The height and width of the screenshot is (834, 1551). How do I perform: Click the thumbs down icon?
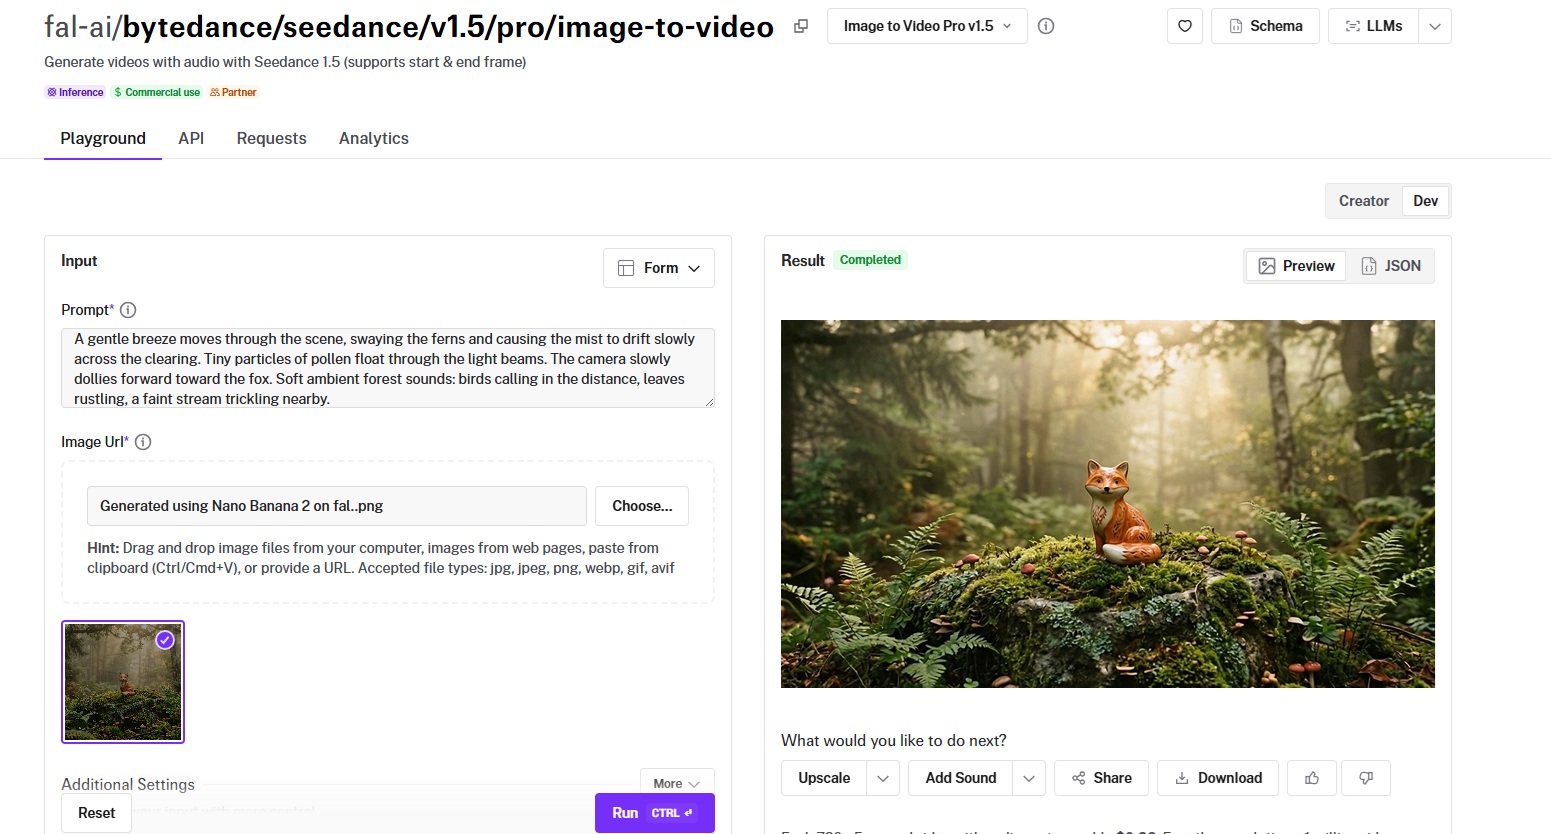click(1366, 778)
